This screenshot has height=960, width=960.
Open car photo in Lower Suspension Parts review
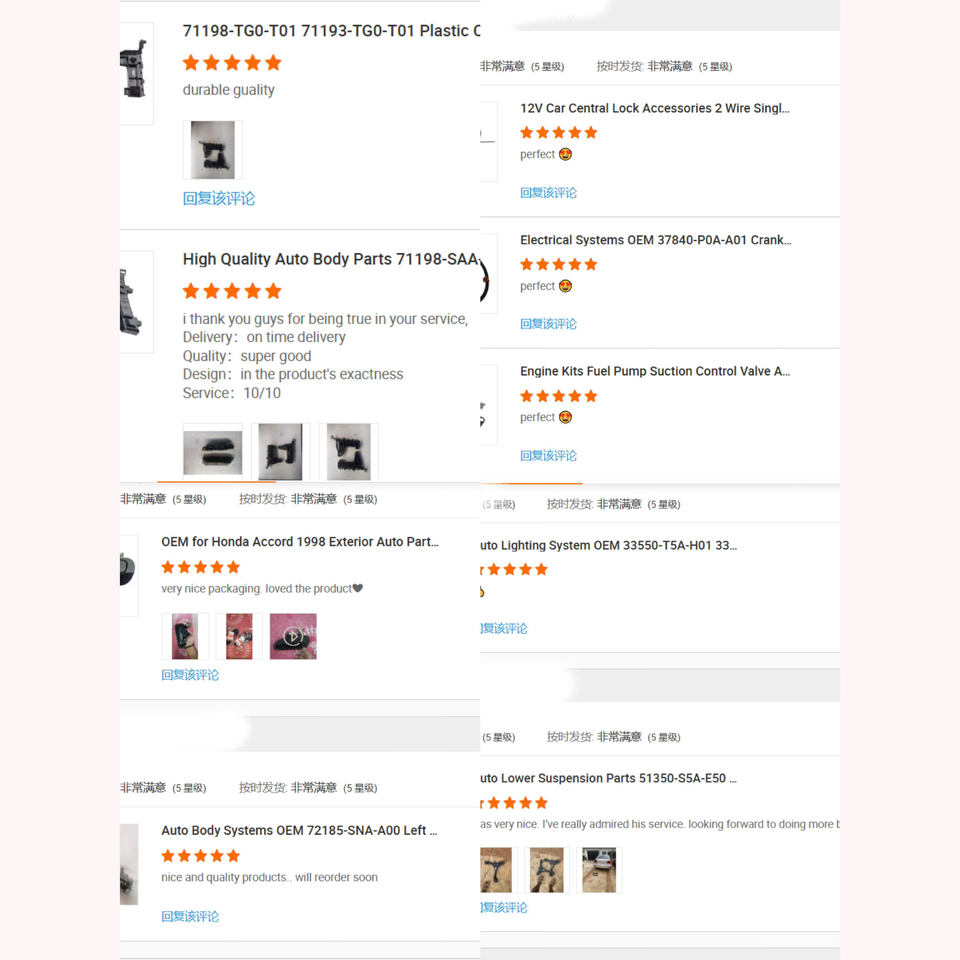[x=599, y=870]
